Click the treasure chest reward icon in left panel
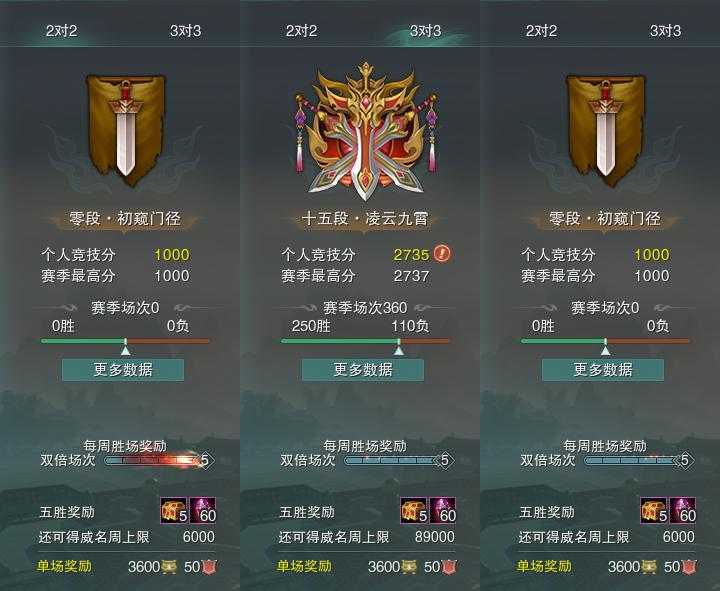The height and width of the screenshot is (591, 720). 174,510
